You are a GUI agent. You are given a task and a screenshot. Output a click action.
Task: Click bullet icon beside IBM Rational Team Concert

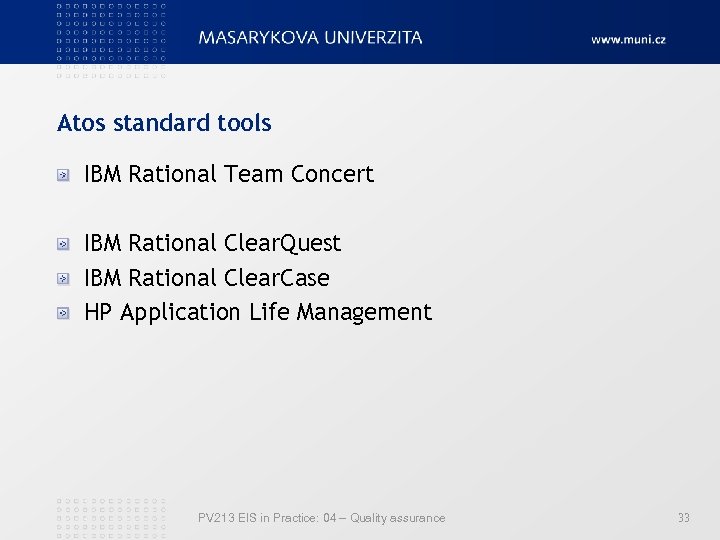(x=63, y=175)
